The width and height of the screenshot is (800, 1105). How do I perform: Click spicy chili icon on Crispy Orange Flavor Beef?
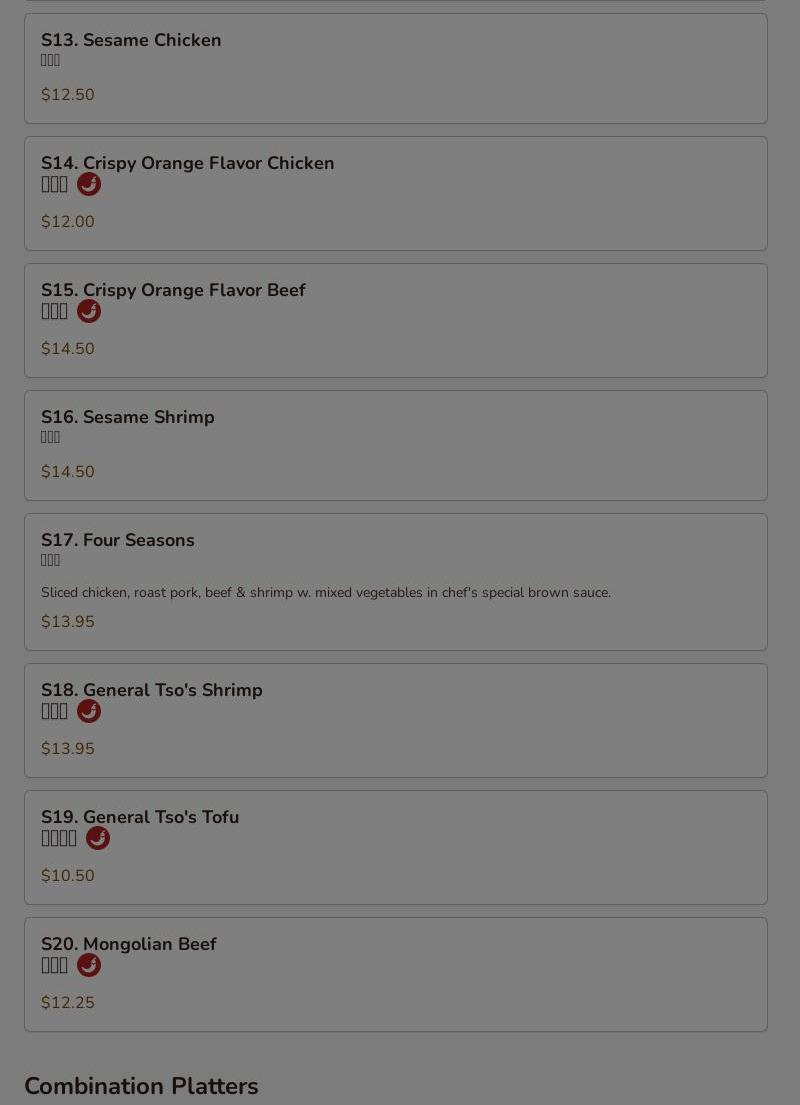tap(89, 311)
